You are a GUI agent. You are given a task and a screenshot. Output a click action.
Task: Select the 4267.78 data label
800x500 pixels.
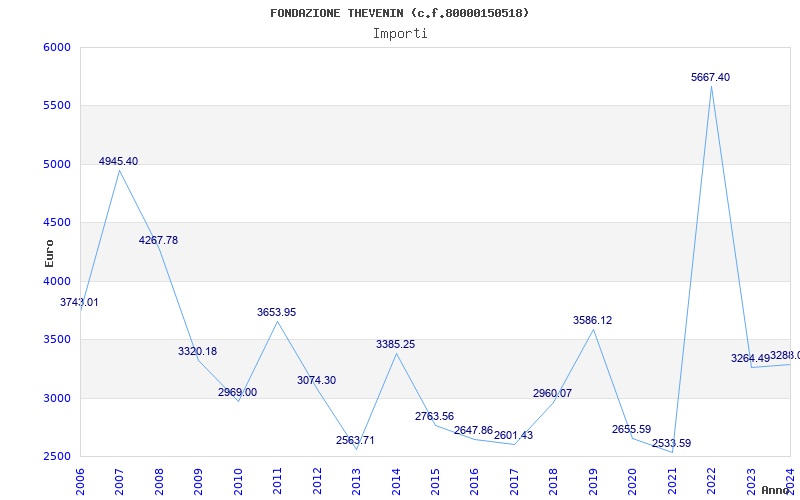pos(158,240)
